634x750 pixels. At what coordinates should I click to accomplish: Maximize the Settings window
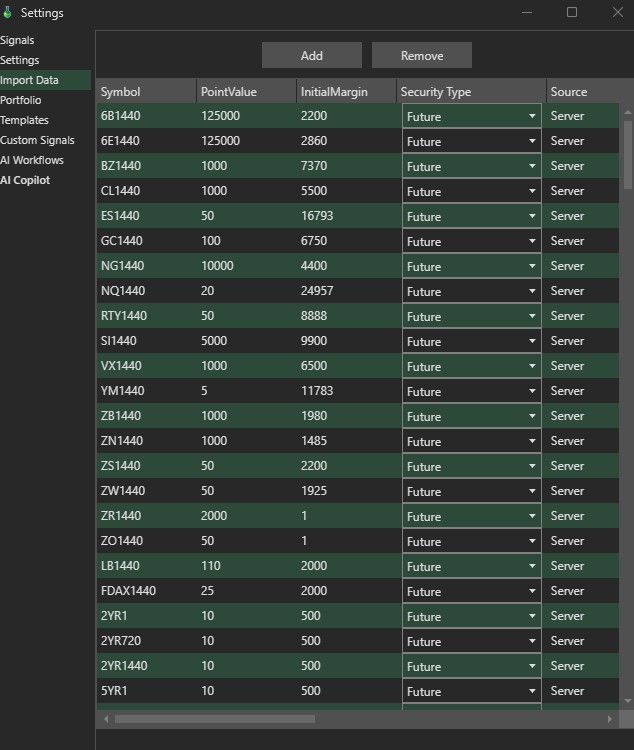tap(572, 12)
